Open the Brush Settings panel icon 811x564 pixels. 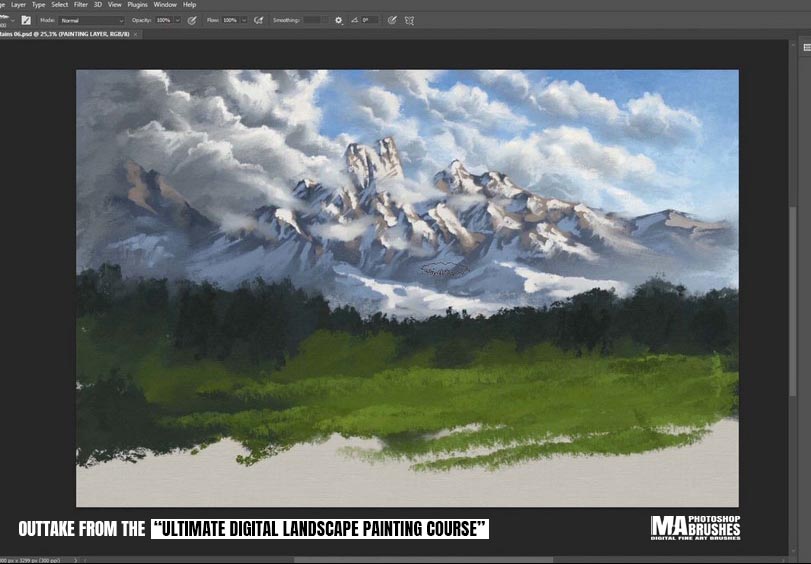click(x=26, y=20)
